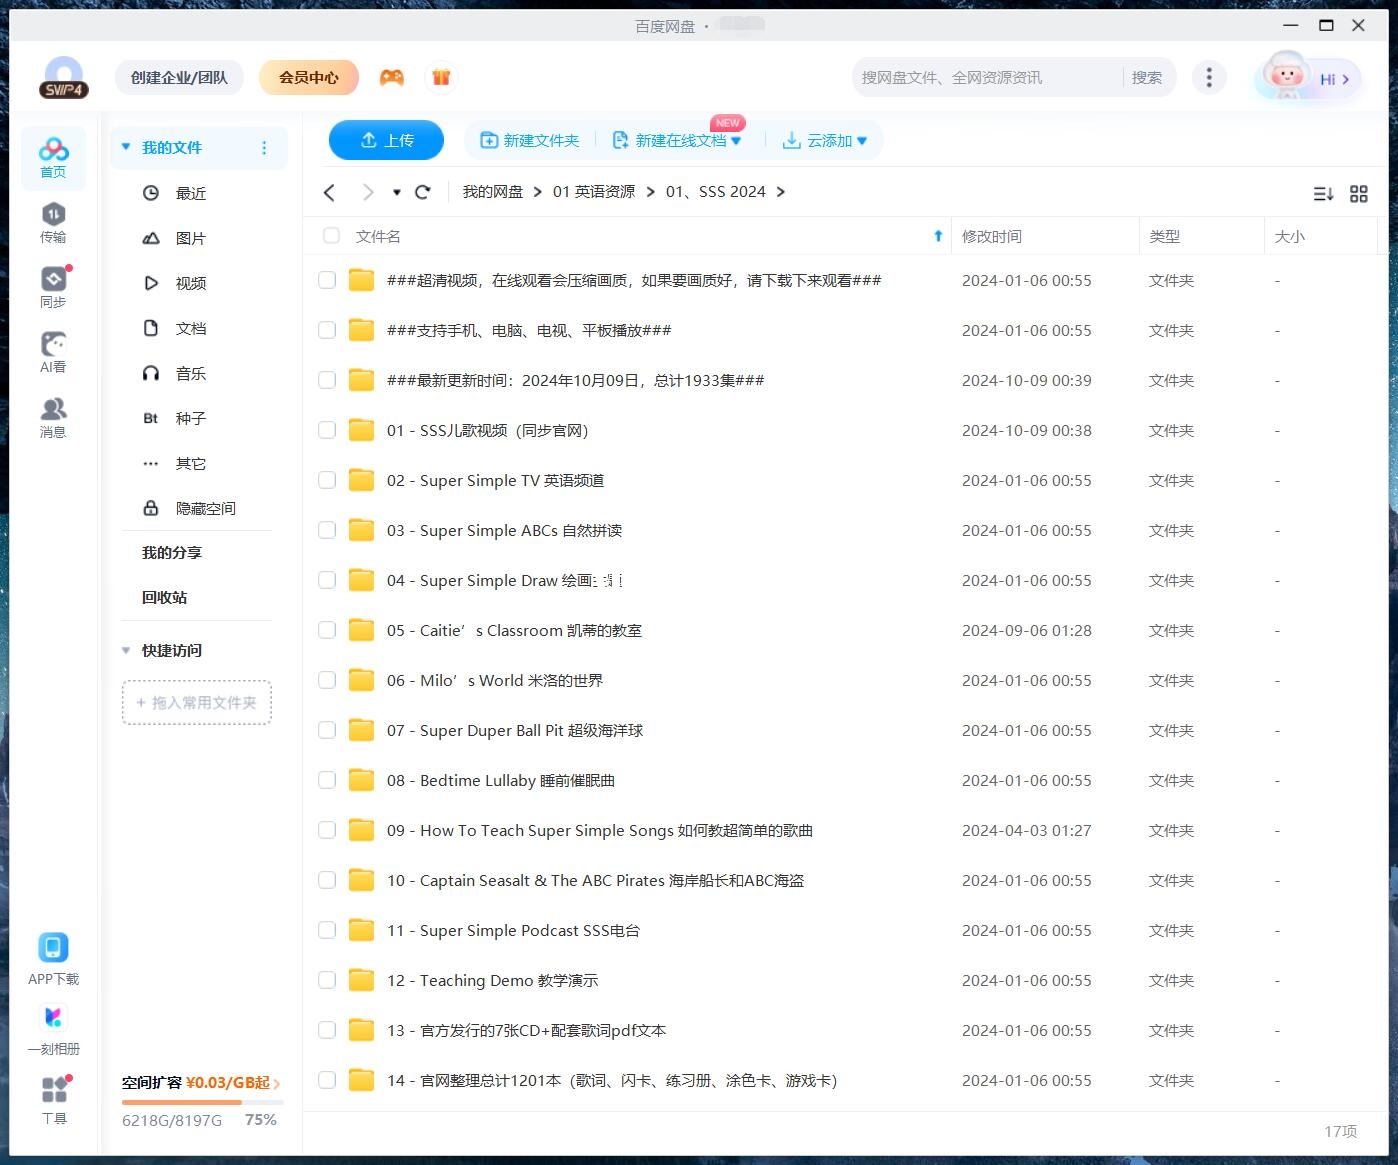Click the 文件名 sort arrow

tap(938, 236)
